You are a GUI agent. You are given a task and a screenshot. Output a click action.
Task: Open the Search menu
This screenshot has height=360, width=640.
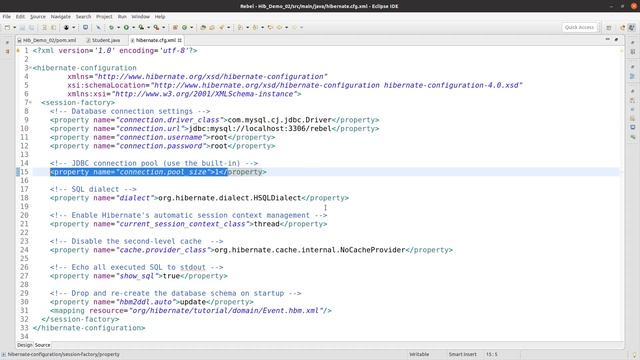(x=83, y=17)
